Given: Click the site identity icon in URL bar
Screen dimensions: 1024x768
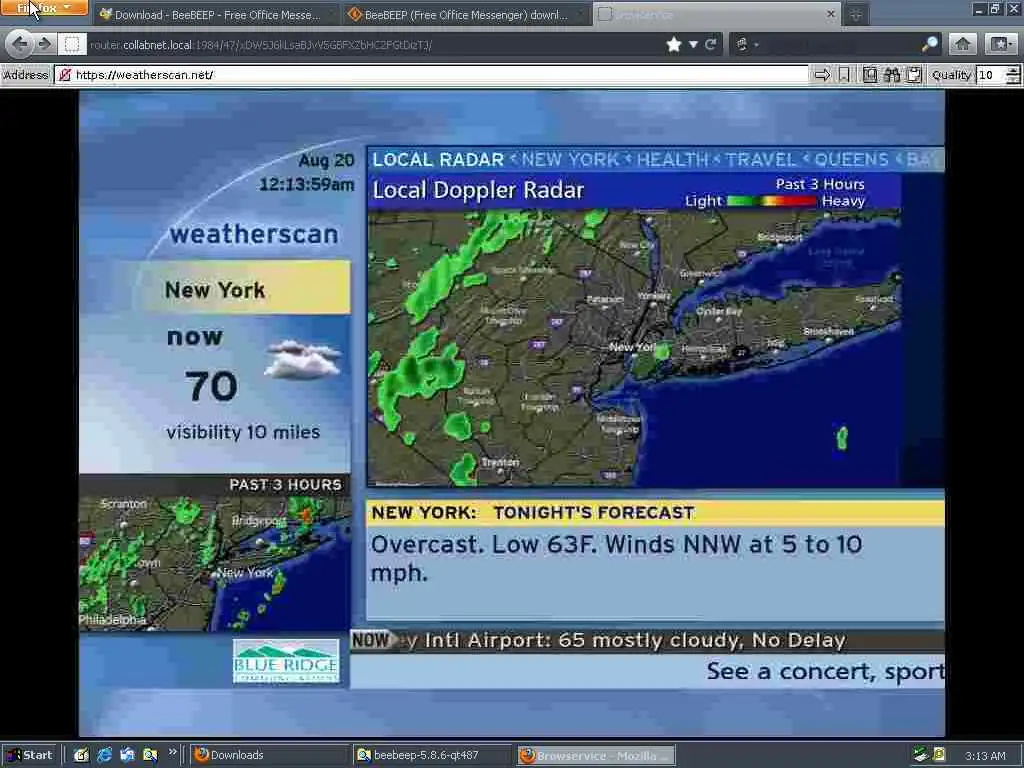Looking at the screenshot, I should click(x=72, y=44).
